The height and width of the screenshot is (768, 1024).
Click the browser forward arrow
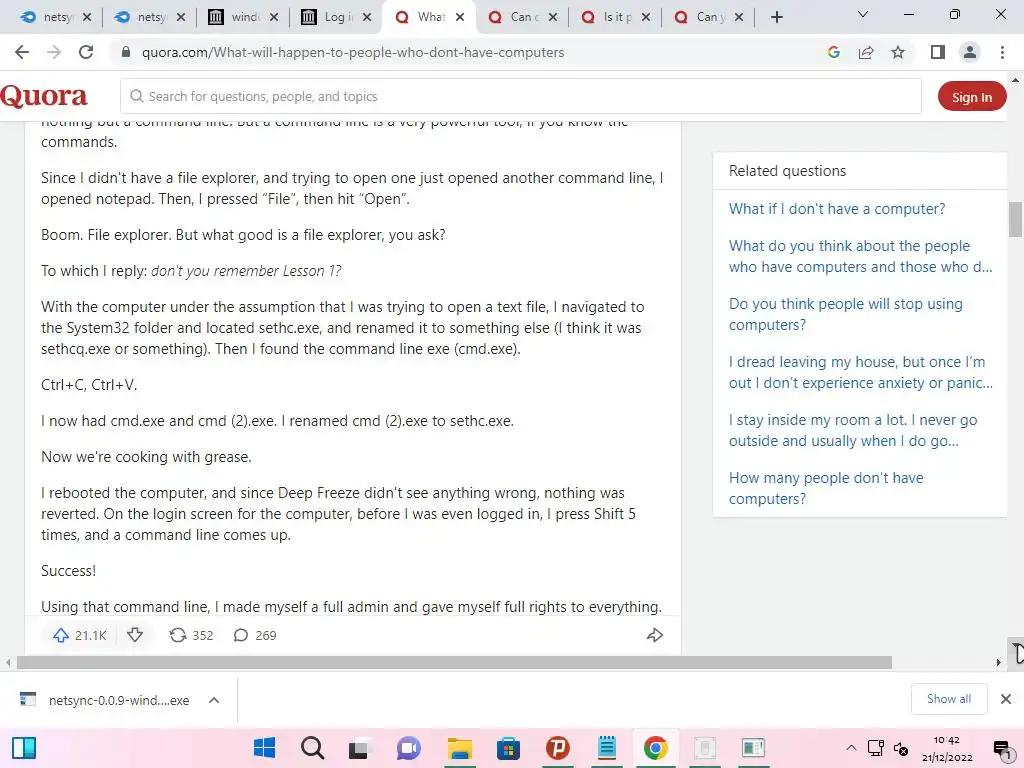point(54,52)
